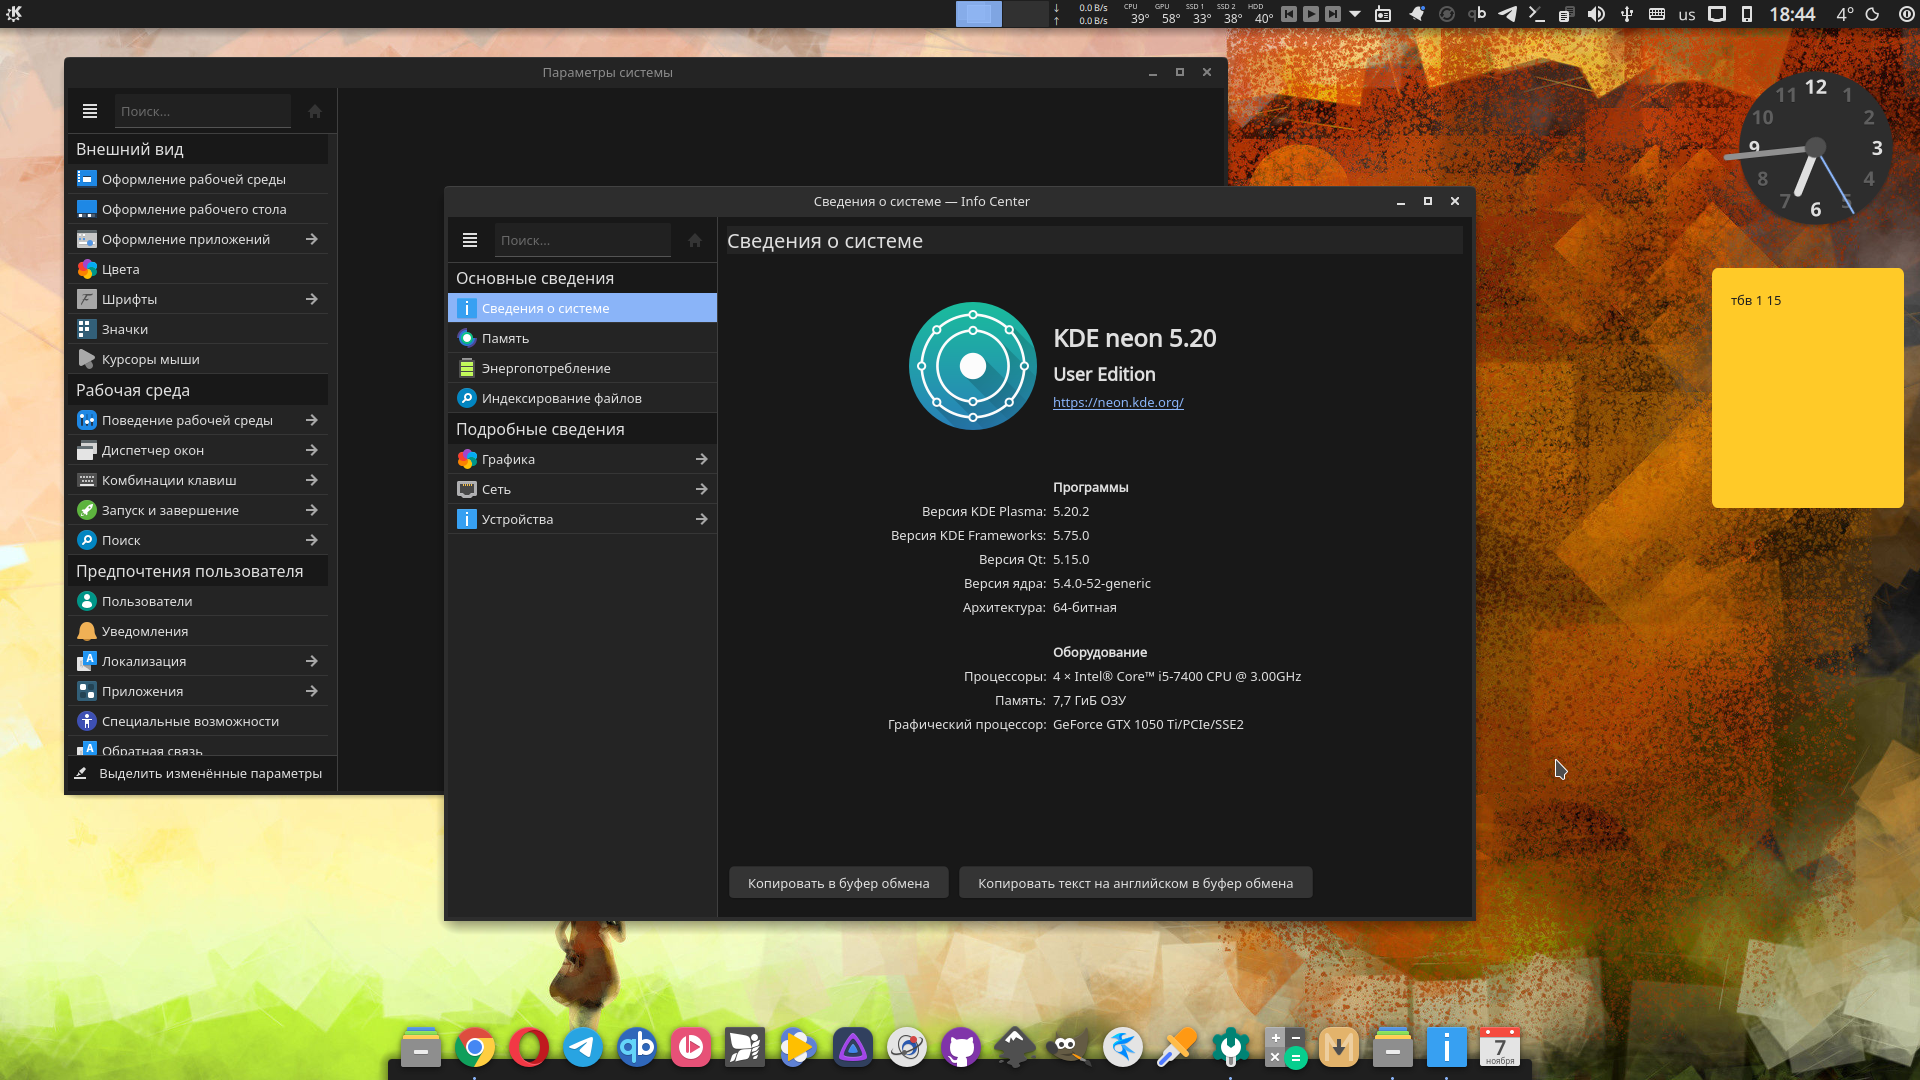Expand the Устройства details section
The width and height of the screenshot is (1920, 1080).
[x=583, y=519]
